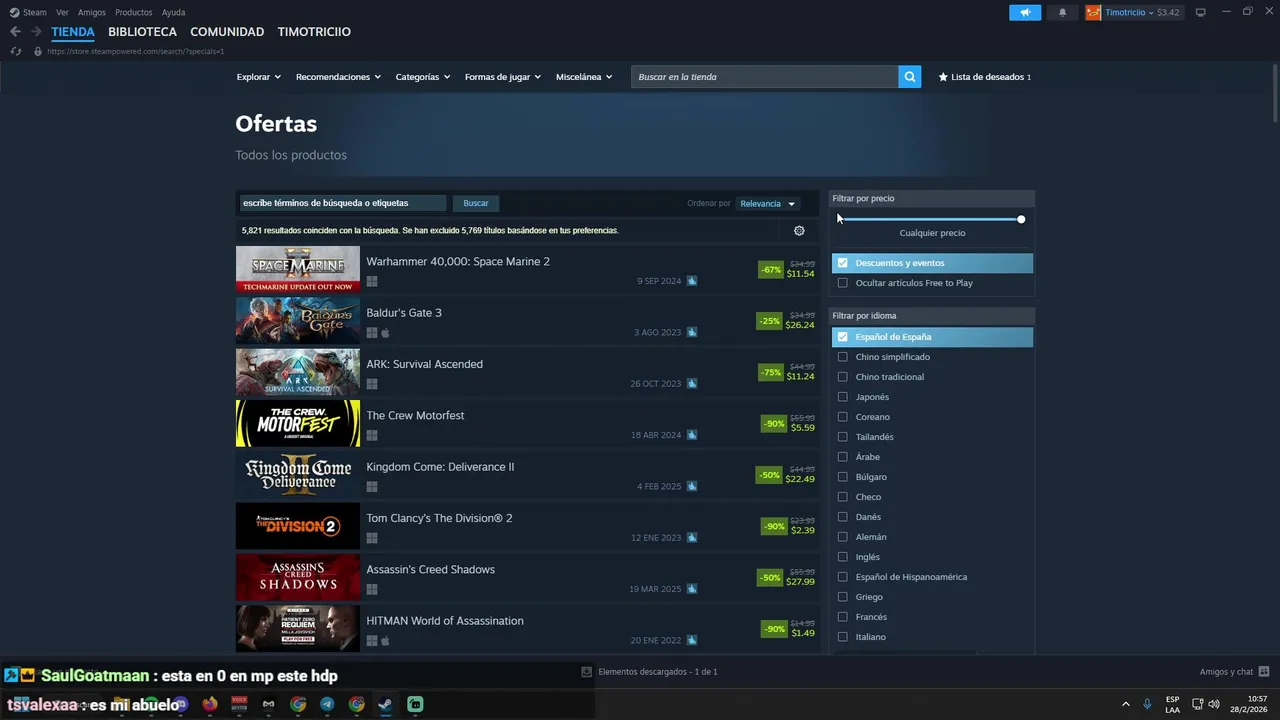Open the Steam announcements megaphone button

click(x=1025, y=12)
